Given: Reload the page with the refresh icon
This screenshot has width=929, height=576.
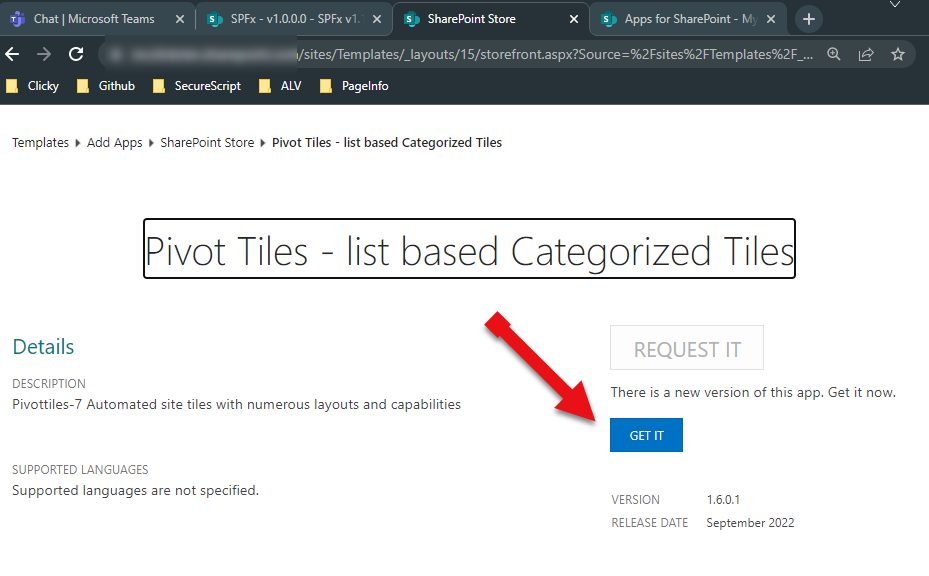Looking at the screenshot, I should pos(76,55).
